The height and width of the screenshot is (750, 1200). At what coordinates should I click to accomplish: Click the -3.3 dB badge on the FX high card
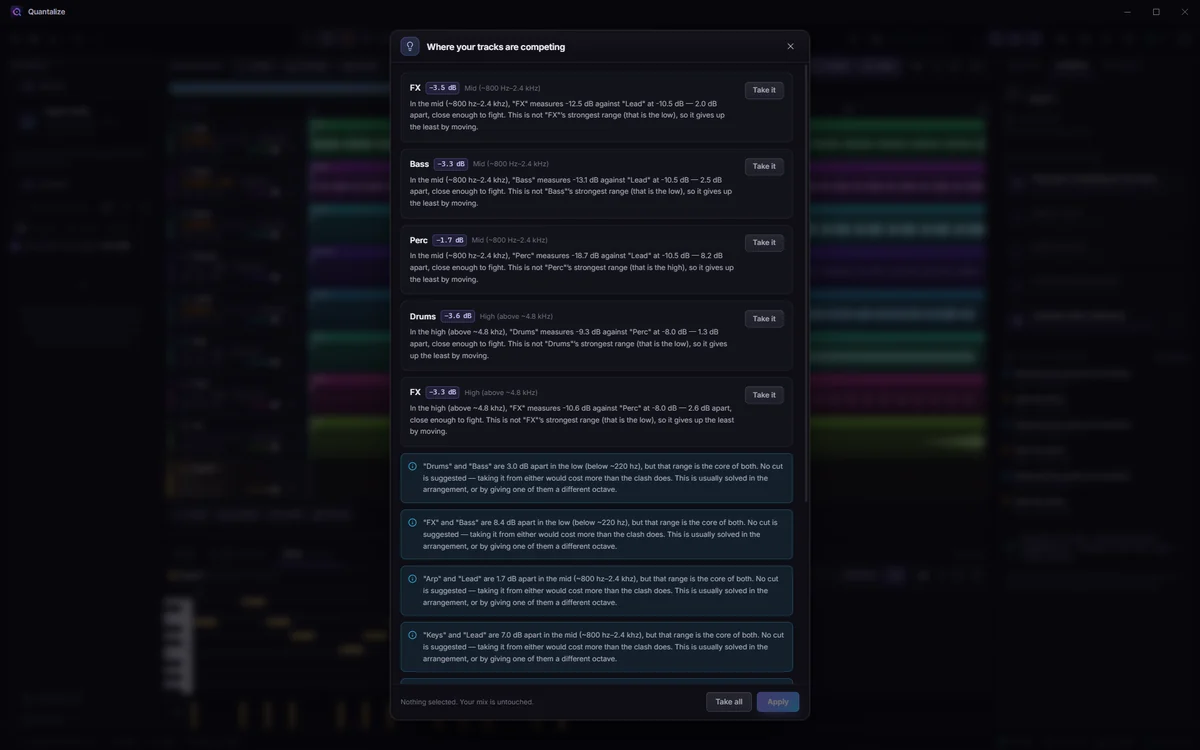pyautogui.click(x=442, y=392)
